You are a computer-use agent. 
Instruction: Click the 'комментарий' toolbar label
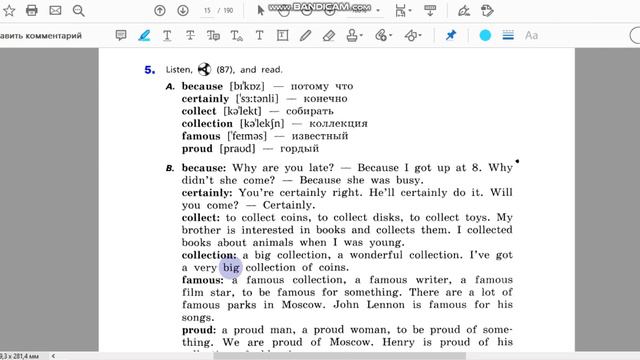[53, 36]
